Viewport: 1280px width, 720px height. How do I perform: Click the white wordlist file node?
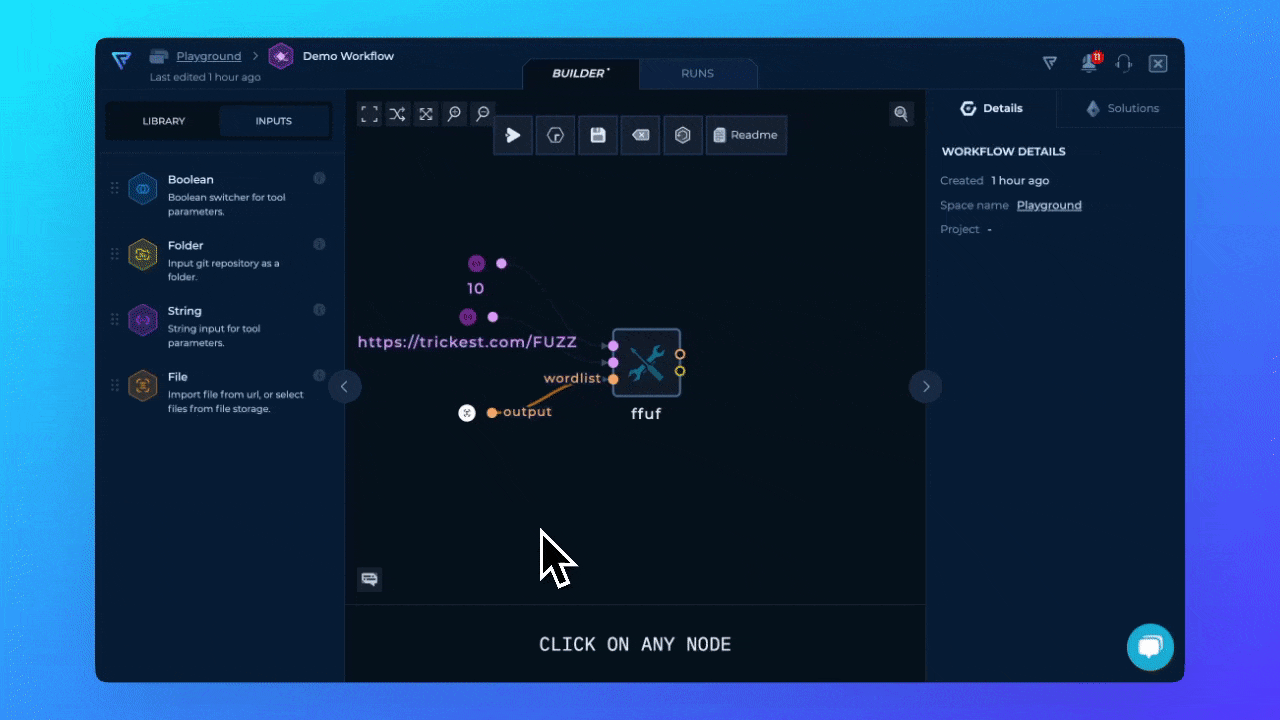click(467, 413)
